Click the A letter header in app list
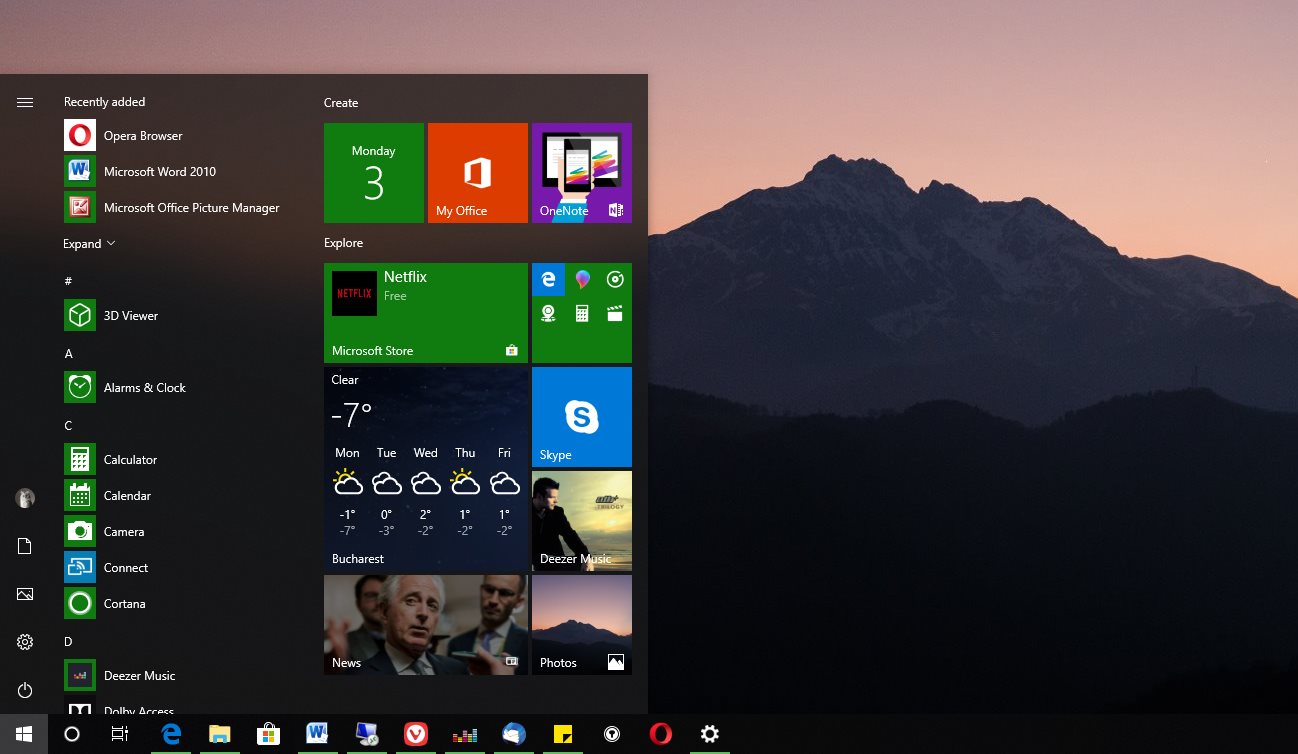The image size is (1298, 754). coord(68,354)
